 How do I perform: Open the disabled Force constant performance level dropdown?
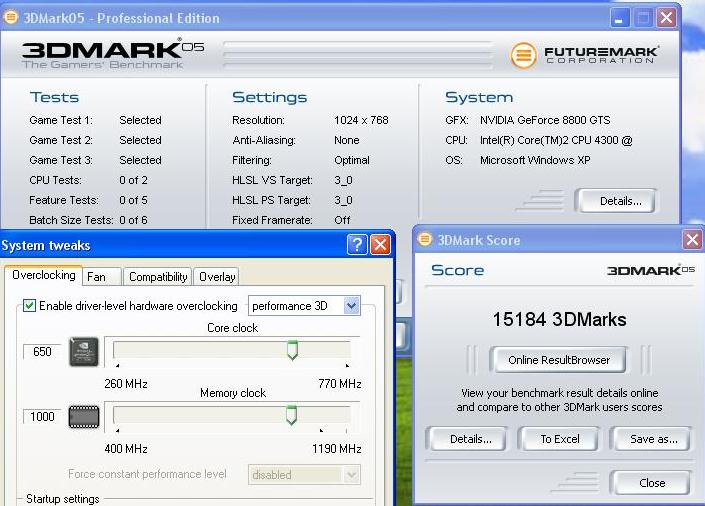point(304,475)
